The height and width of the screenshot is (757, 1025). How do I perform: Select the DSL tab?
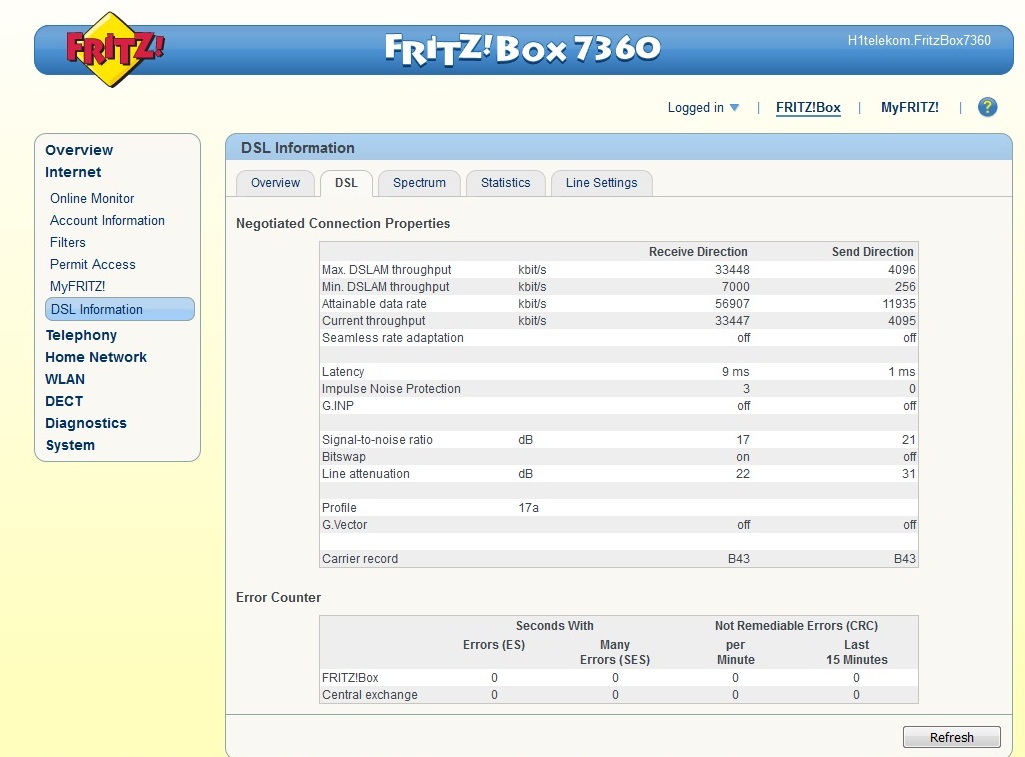tap(346, 183)
